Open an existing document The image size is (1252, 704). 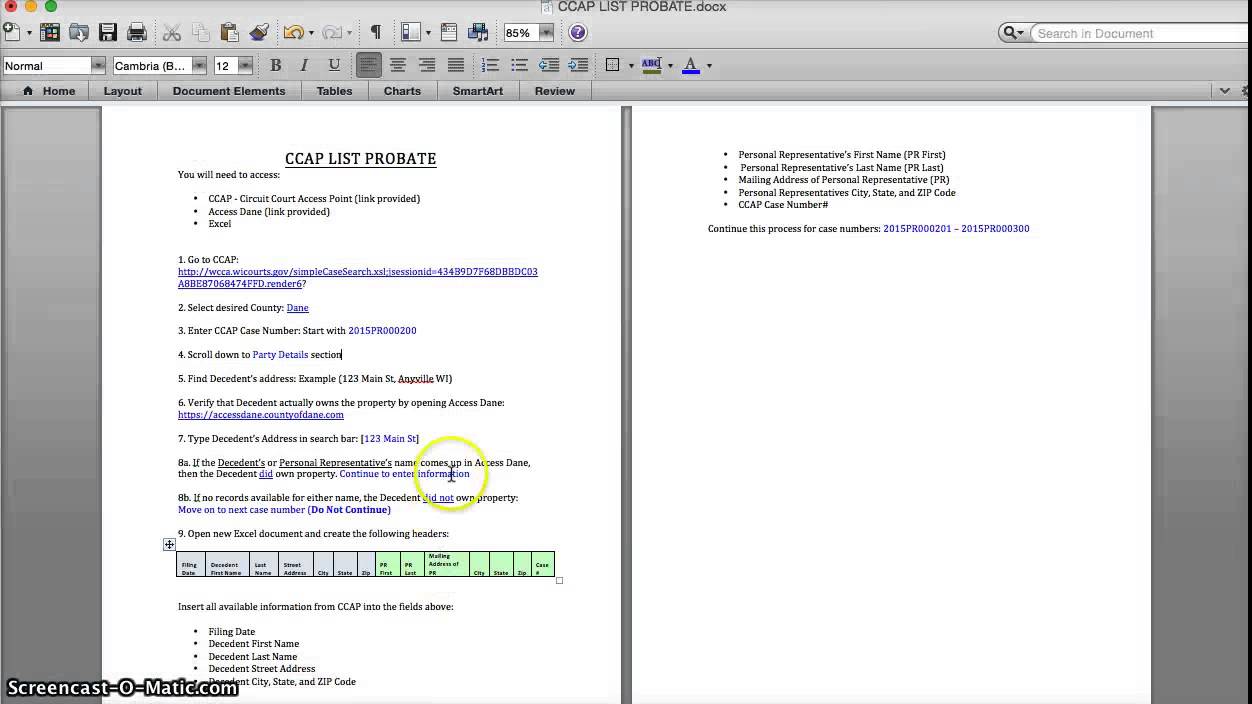coord(78,32)
